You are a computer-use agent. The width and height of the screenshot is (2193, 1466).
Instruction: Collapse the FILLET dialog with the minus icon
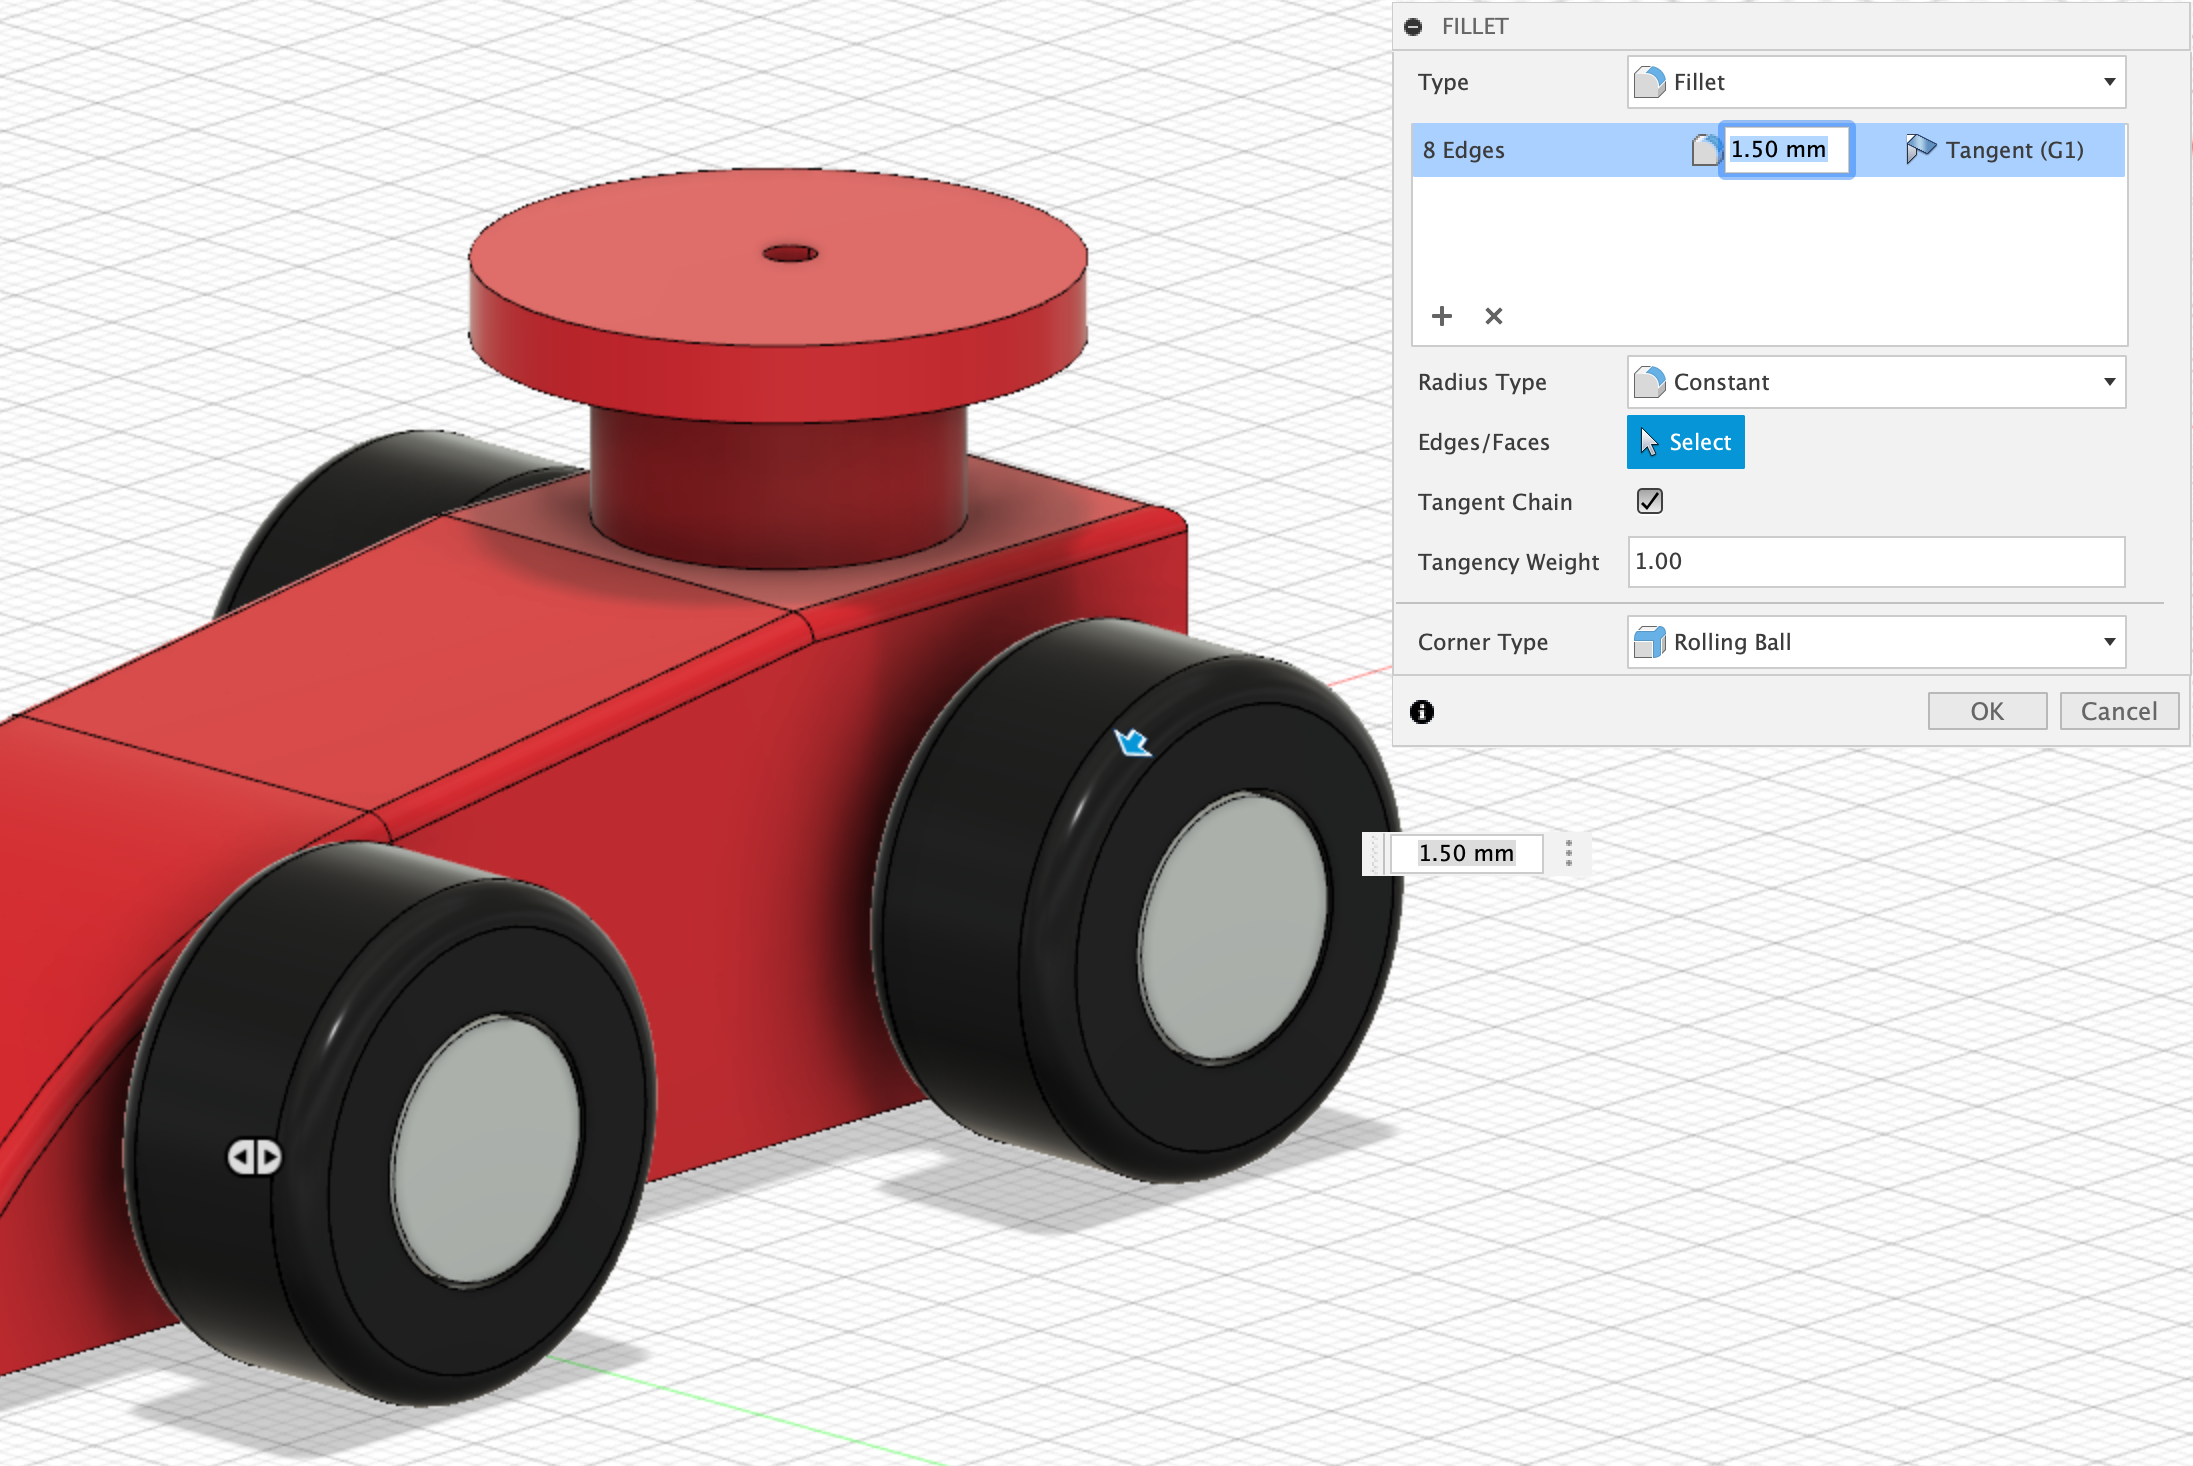click(x=1413, y=27)
